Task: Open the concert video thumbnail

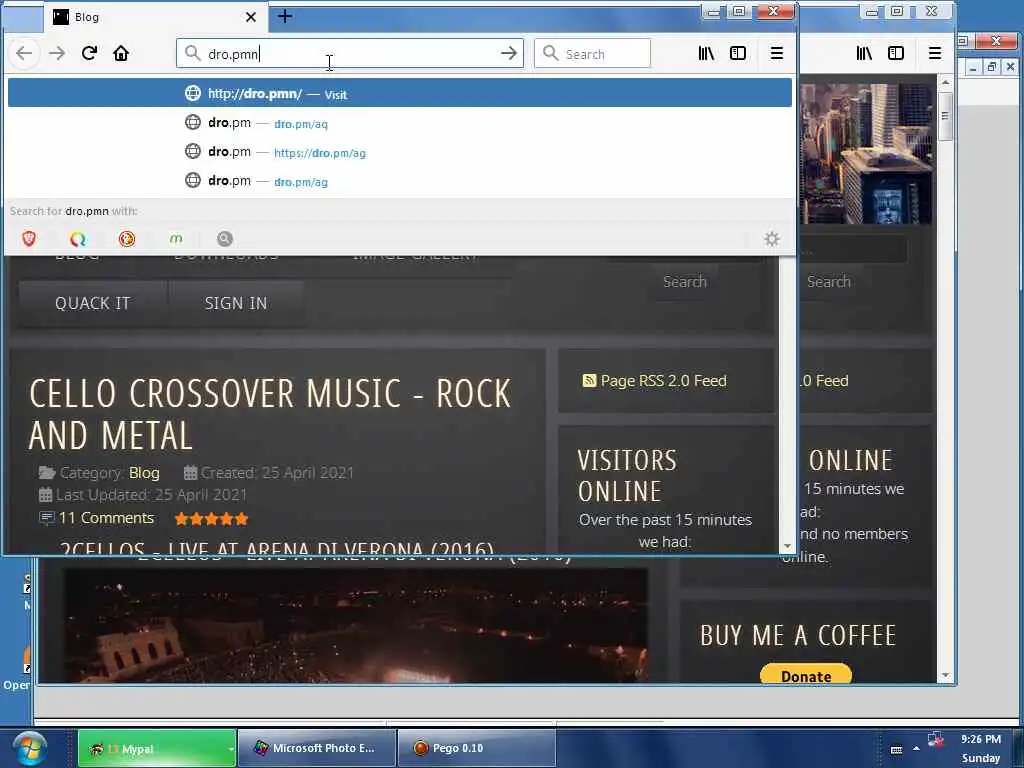Action: [x=355, y=625]
